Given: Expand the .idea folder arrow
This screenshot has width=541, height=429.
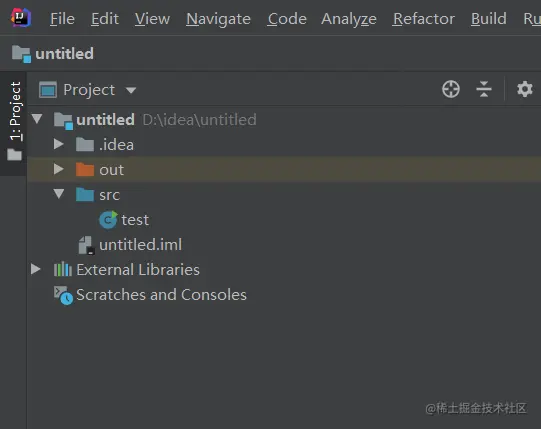Looking at the screenshot, I should click(x=58, y=144).
